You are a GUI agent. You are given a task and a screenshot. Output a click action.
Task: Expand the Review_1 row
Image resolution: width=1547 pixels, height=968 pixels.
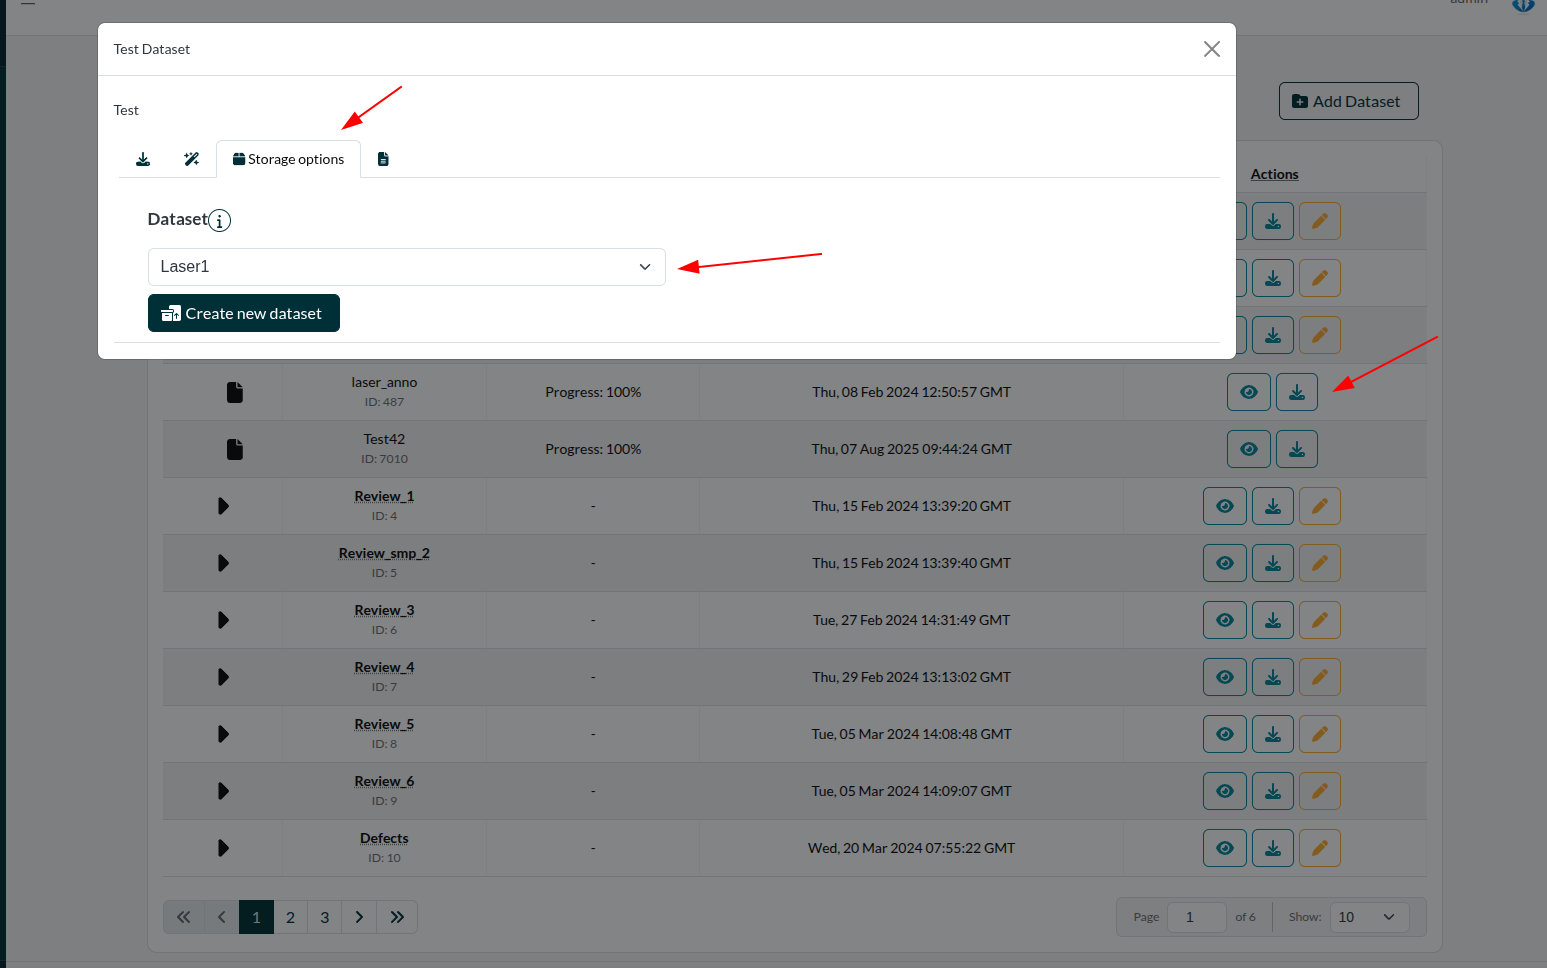click(223, 506)
